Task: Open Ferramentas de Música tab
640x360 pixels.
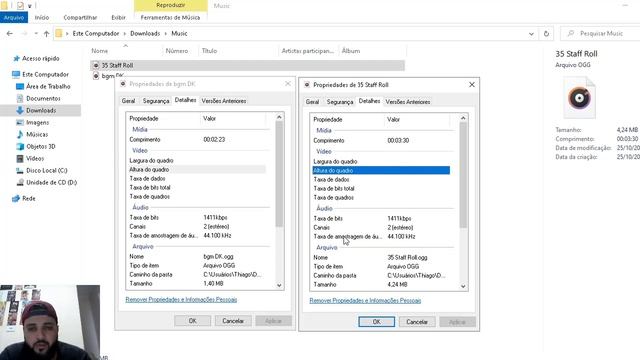Action: 170,18
